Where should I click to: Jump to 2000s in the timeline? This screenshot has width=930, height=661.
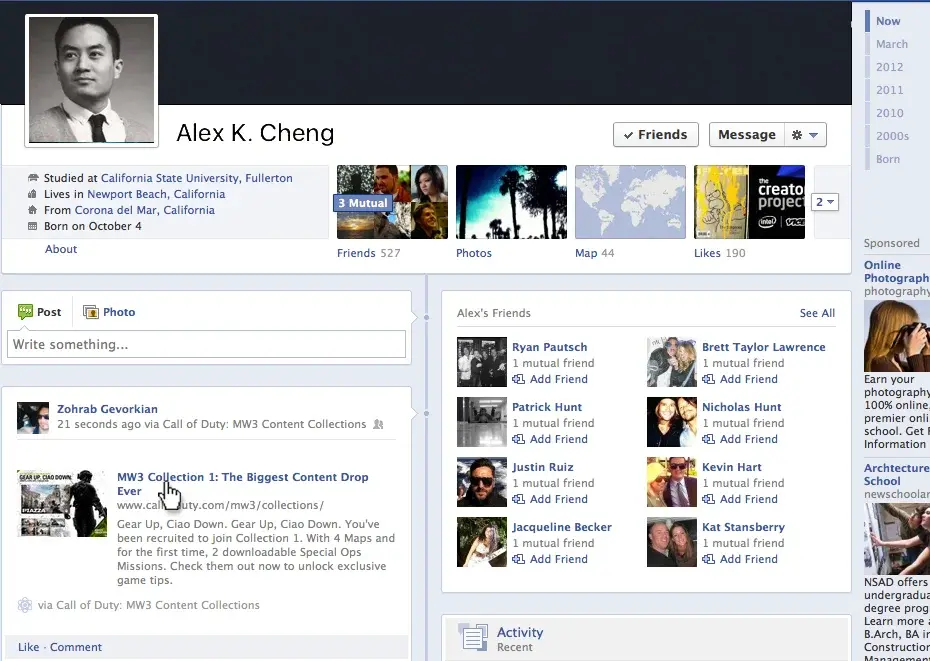[x=892, y=136]
